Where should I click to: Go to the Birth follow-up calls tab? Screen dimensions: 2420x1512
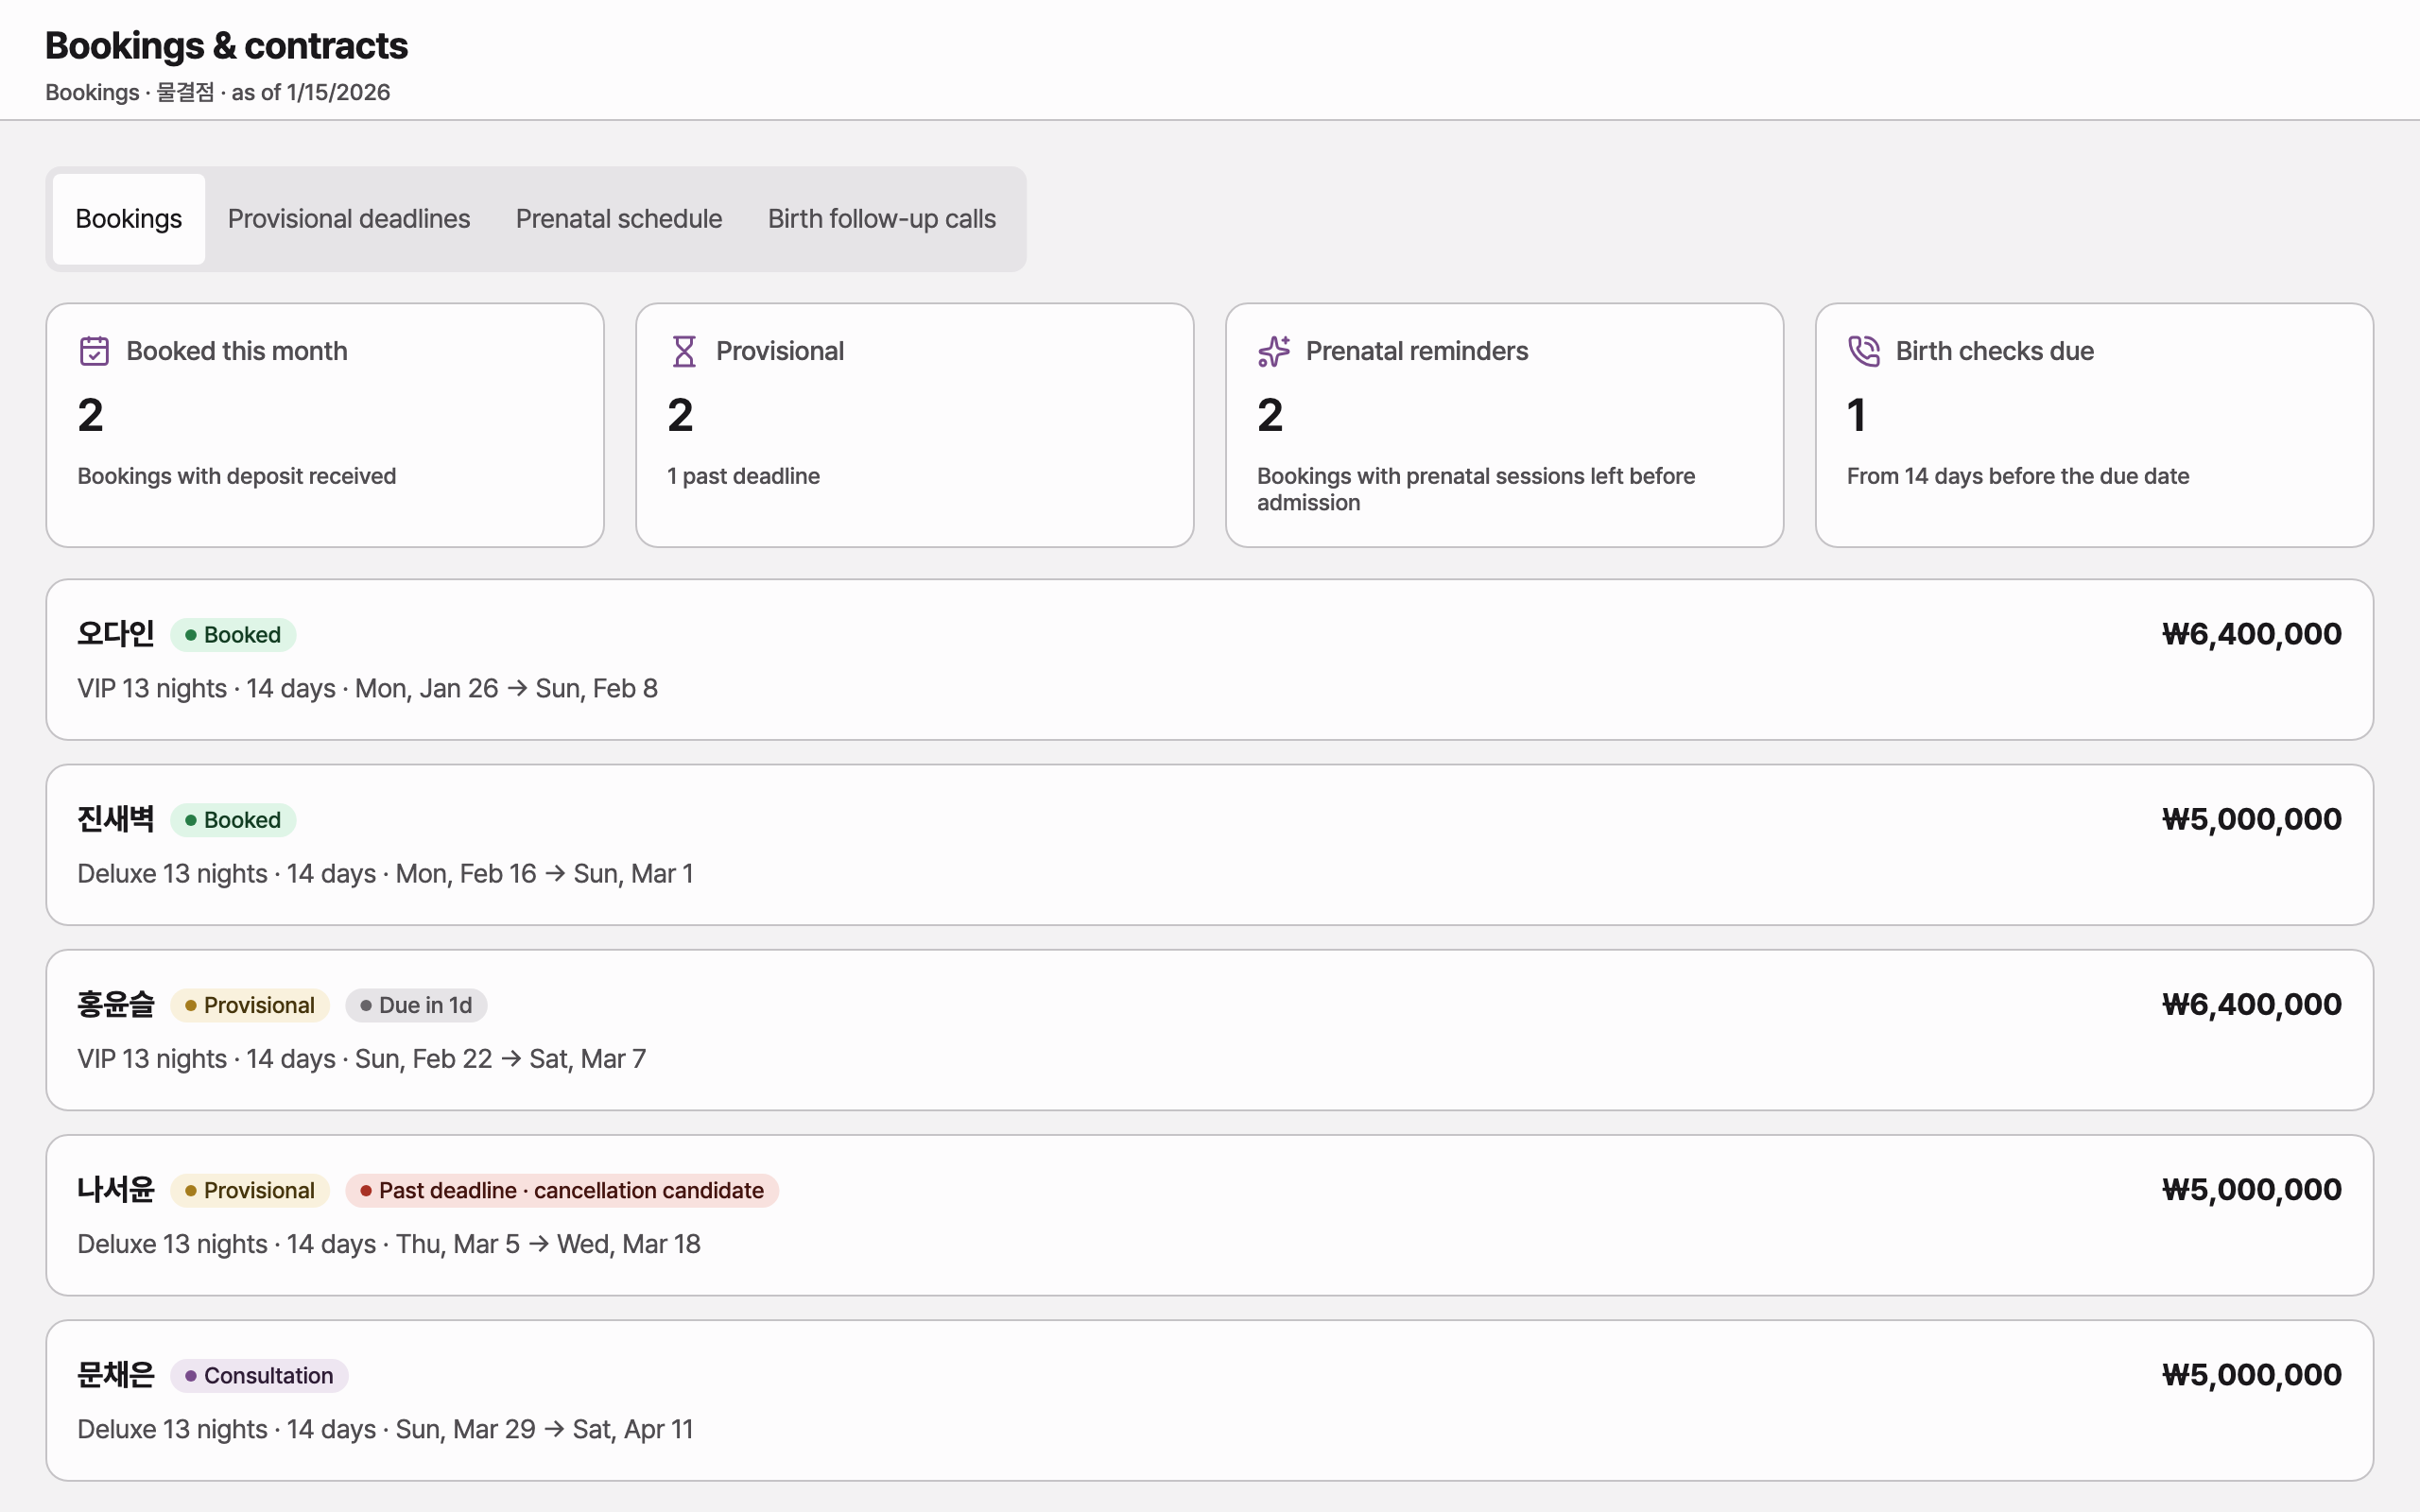pos(882,219)
